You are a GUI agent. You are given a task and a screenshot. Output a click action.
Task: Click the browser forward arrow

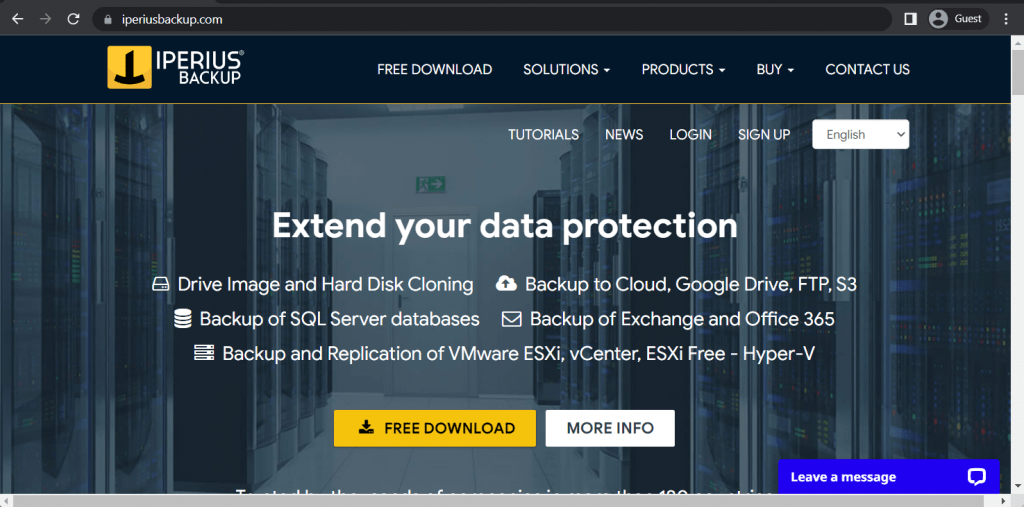(45, 19)
